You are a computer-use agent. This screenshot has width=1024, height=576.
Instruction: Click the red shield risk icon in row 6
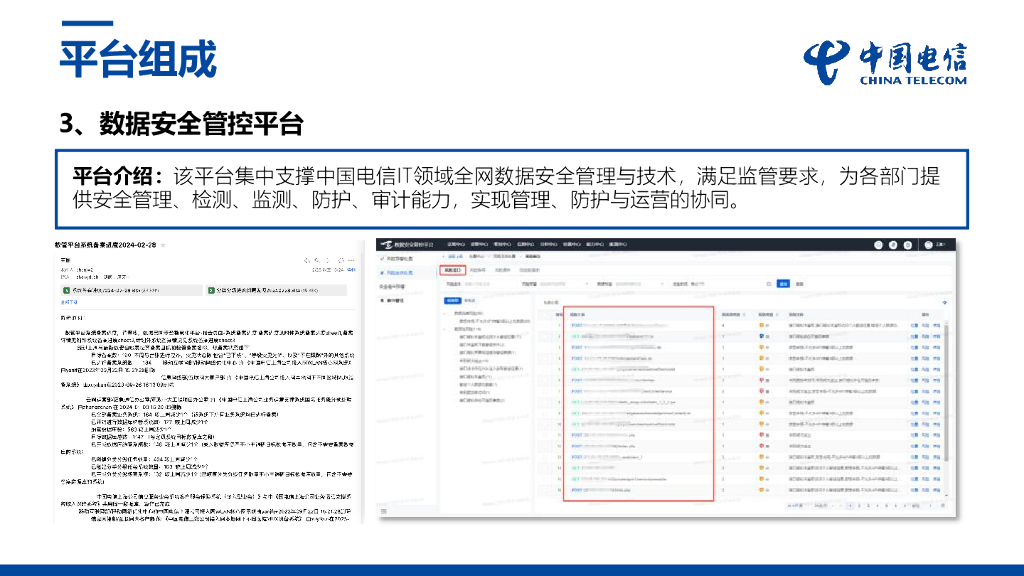761,380
